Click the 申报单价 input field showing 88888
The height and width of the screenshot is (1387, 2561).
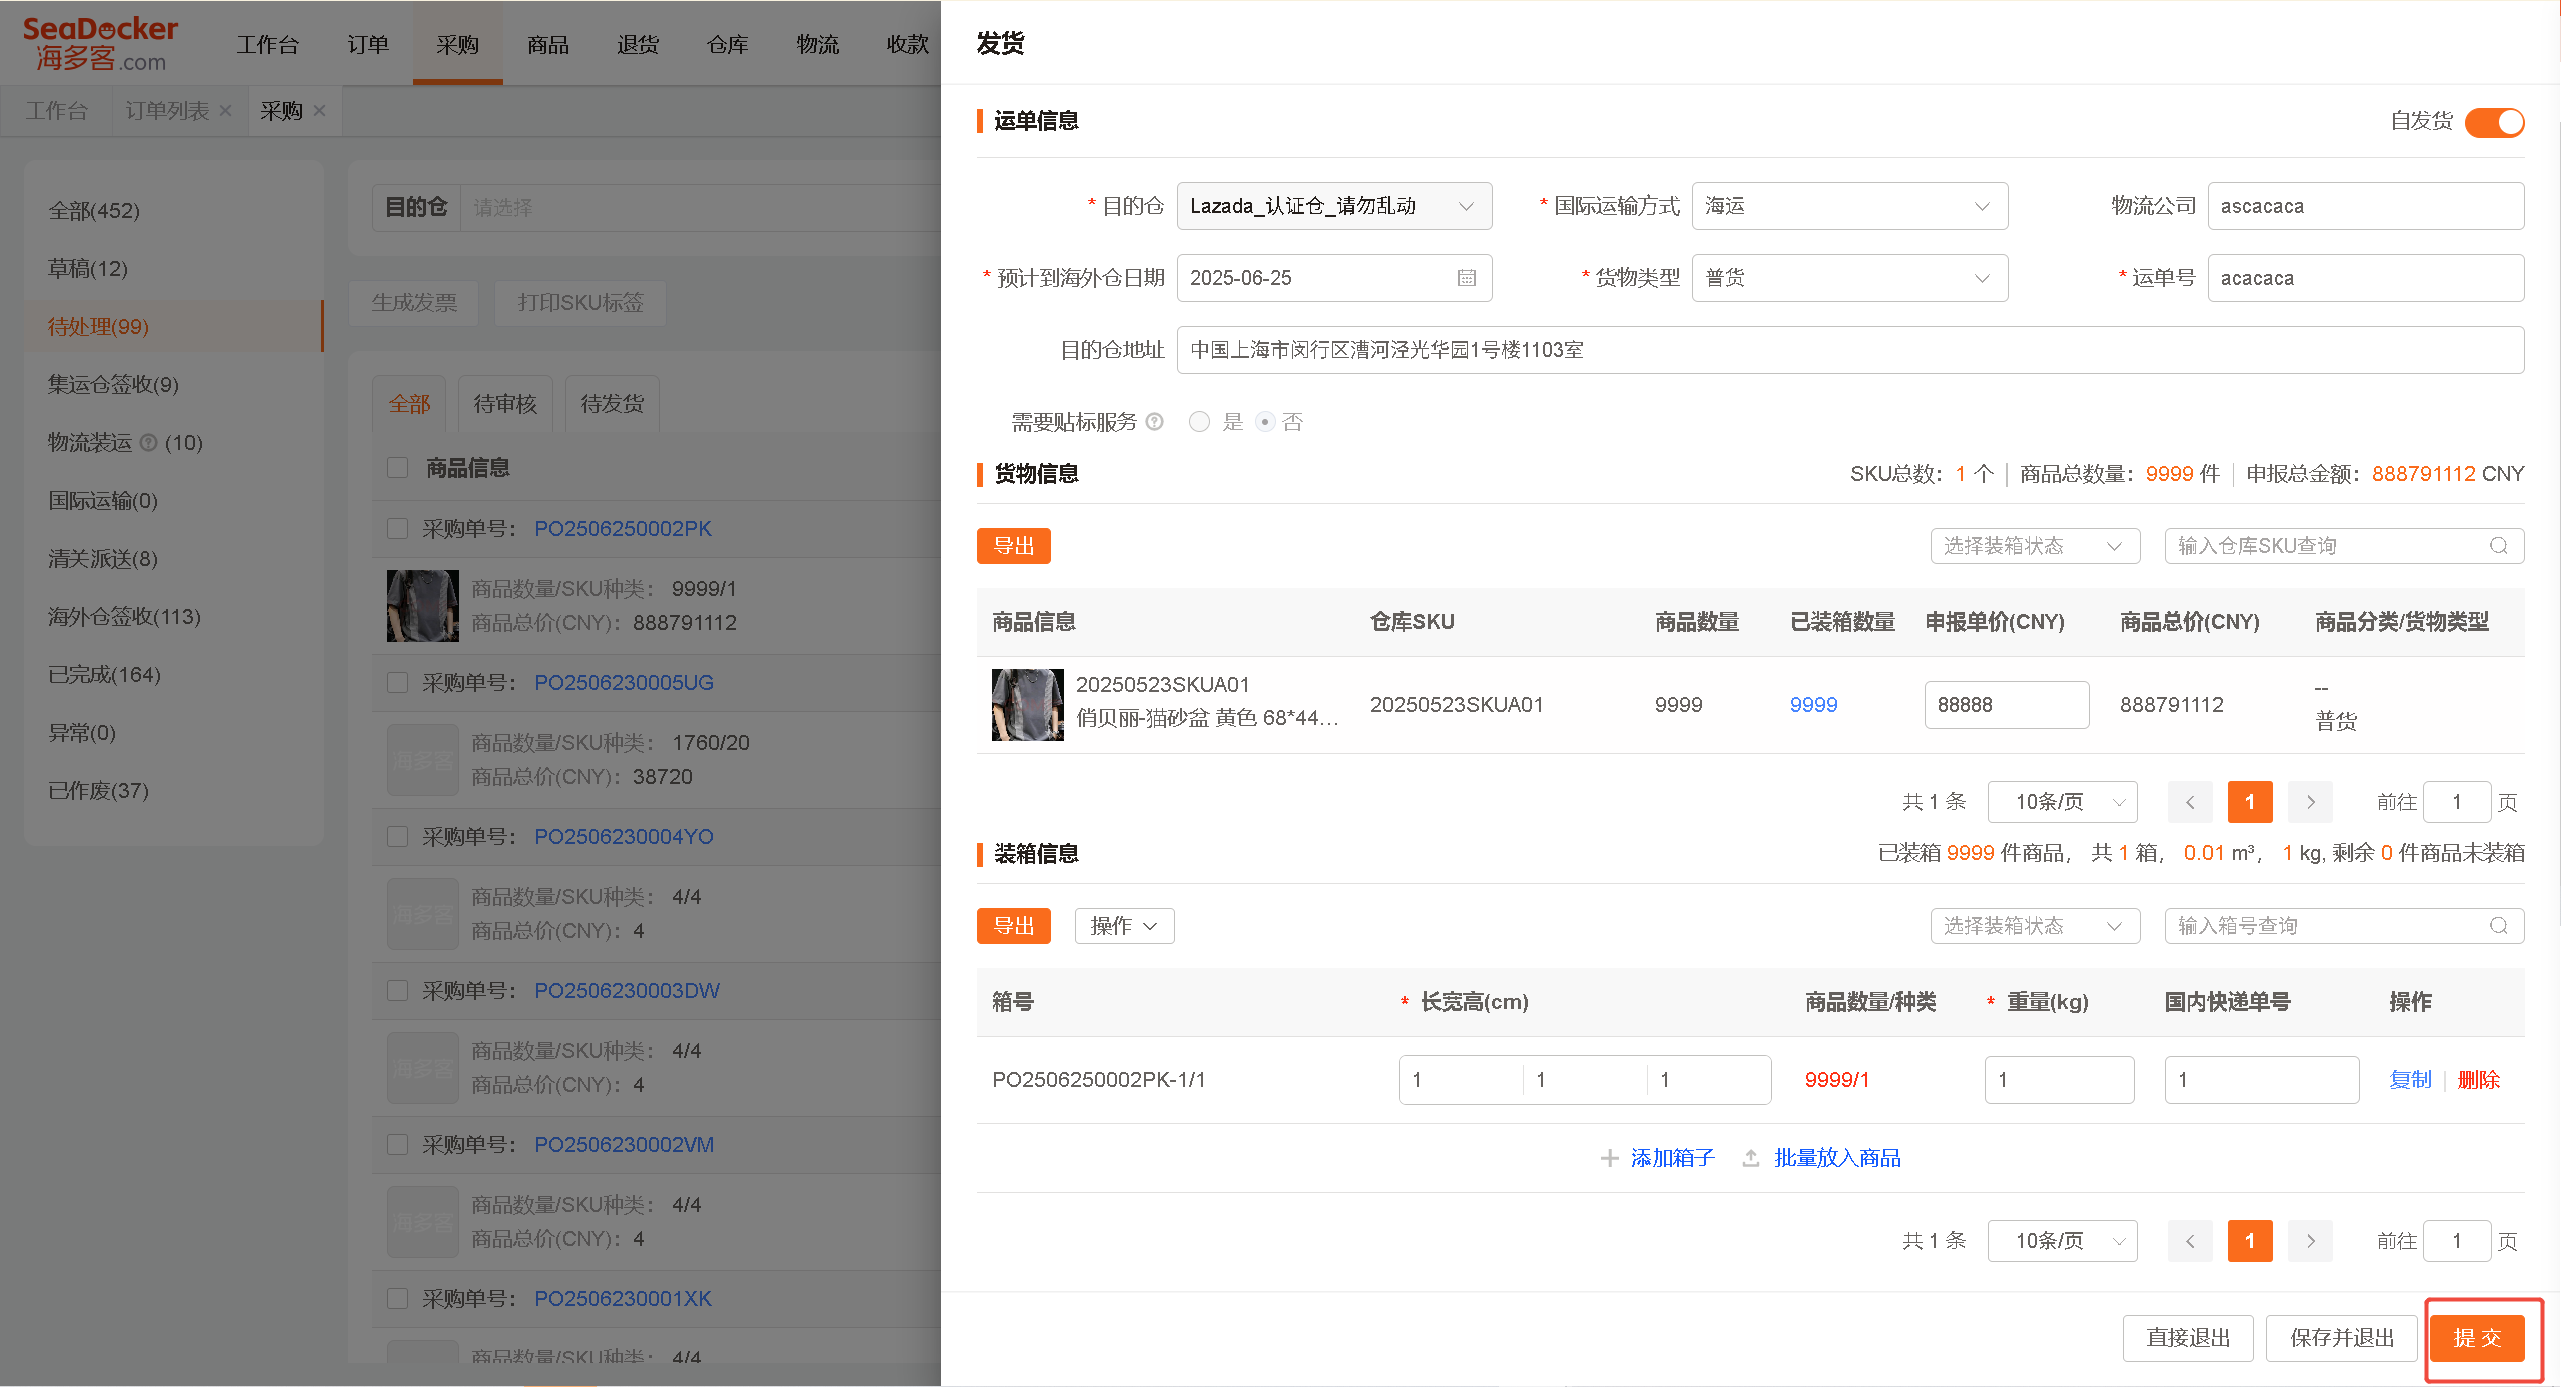2006,705
